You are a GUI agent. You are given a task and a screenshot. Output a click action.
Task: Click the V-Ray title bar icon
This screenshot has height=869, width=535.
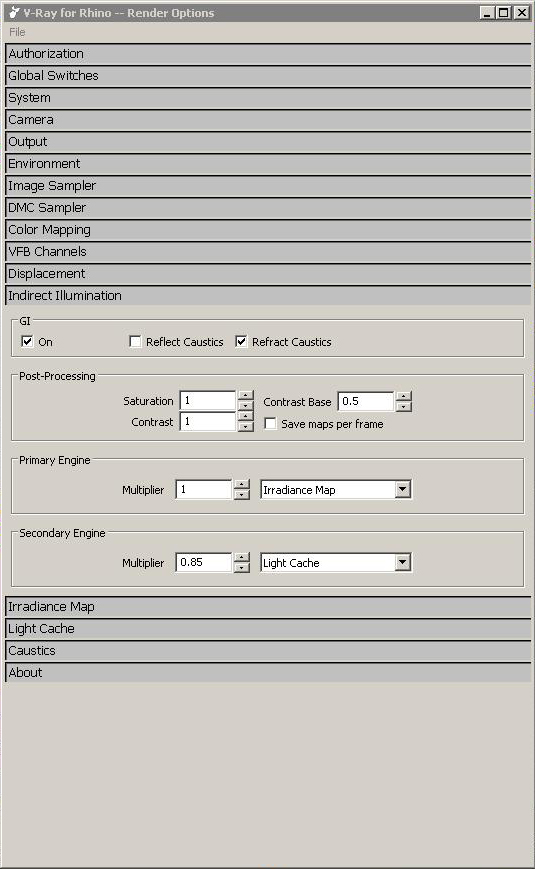14,13
